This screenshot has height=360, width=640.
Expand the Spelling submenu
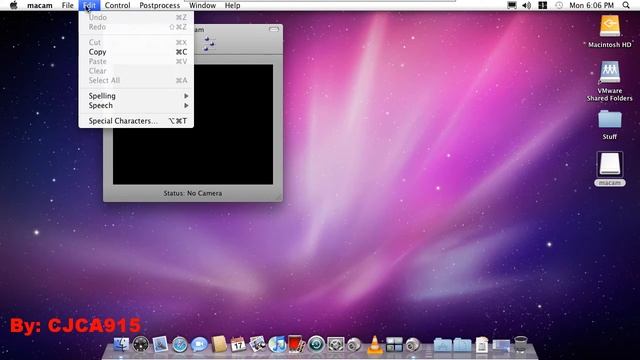[x=136, y=96]
